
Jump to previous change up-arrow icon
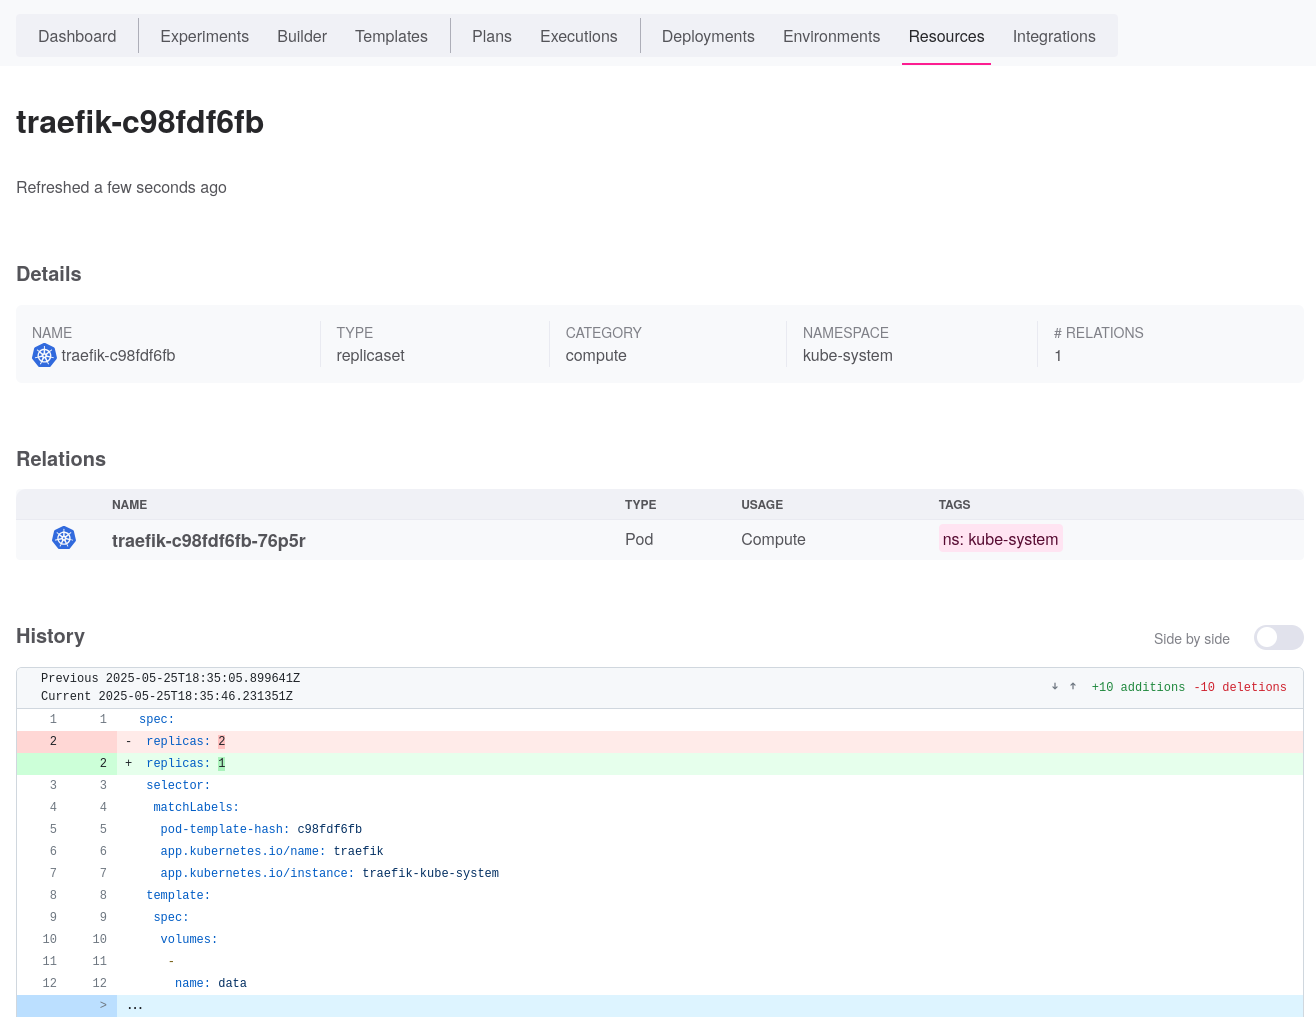[1073, 687]
